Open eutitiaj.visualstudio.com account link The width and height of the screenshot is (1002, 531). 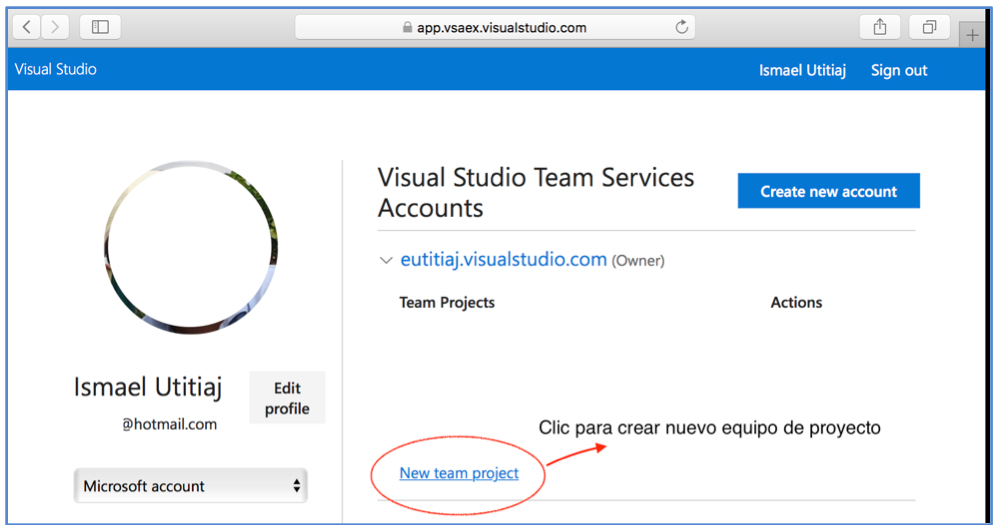pos(504,259)
